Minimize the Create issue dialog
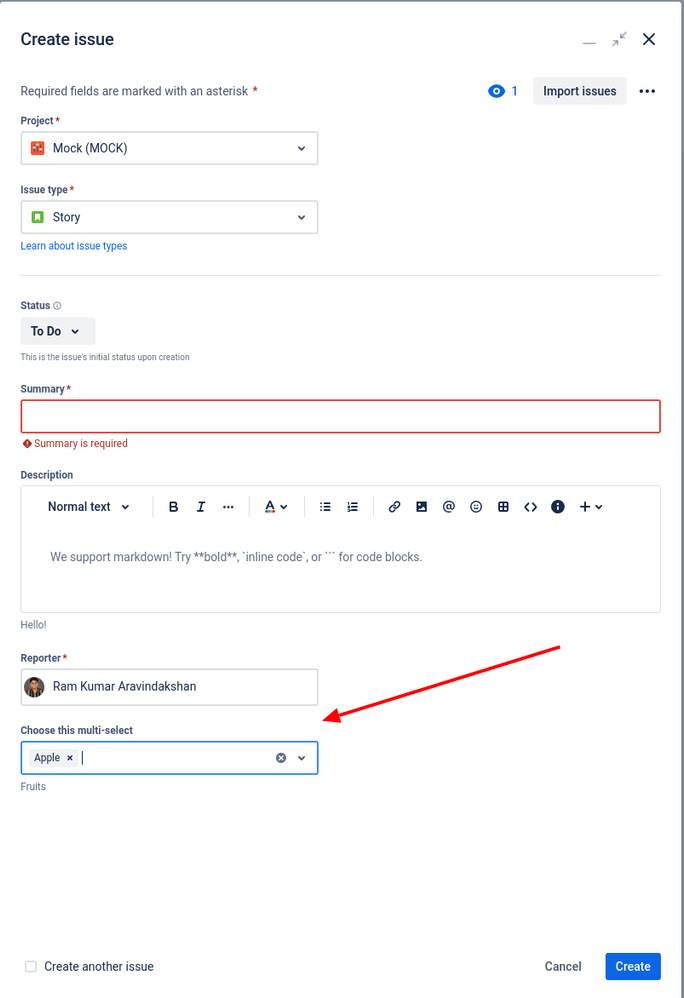 click(x=589, y=42)
